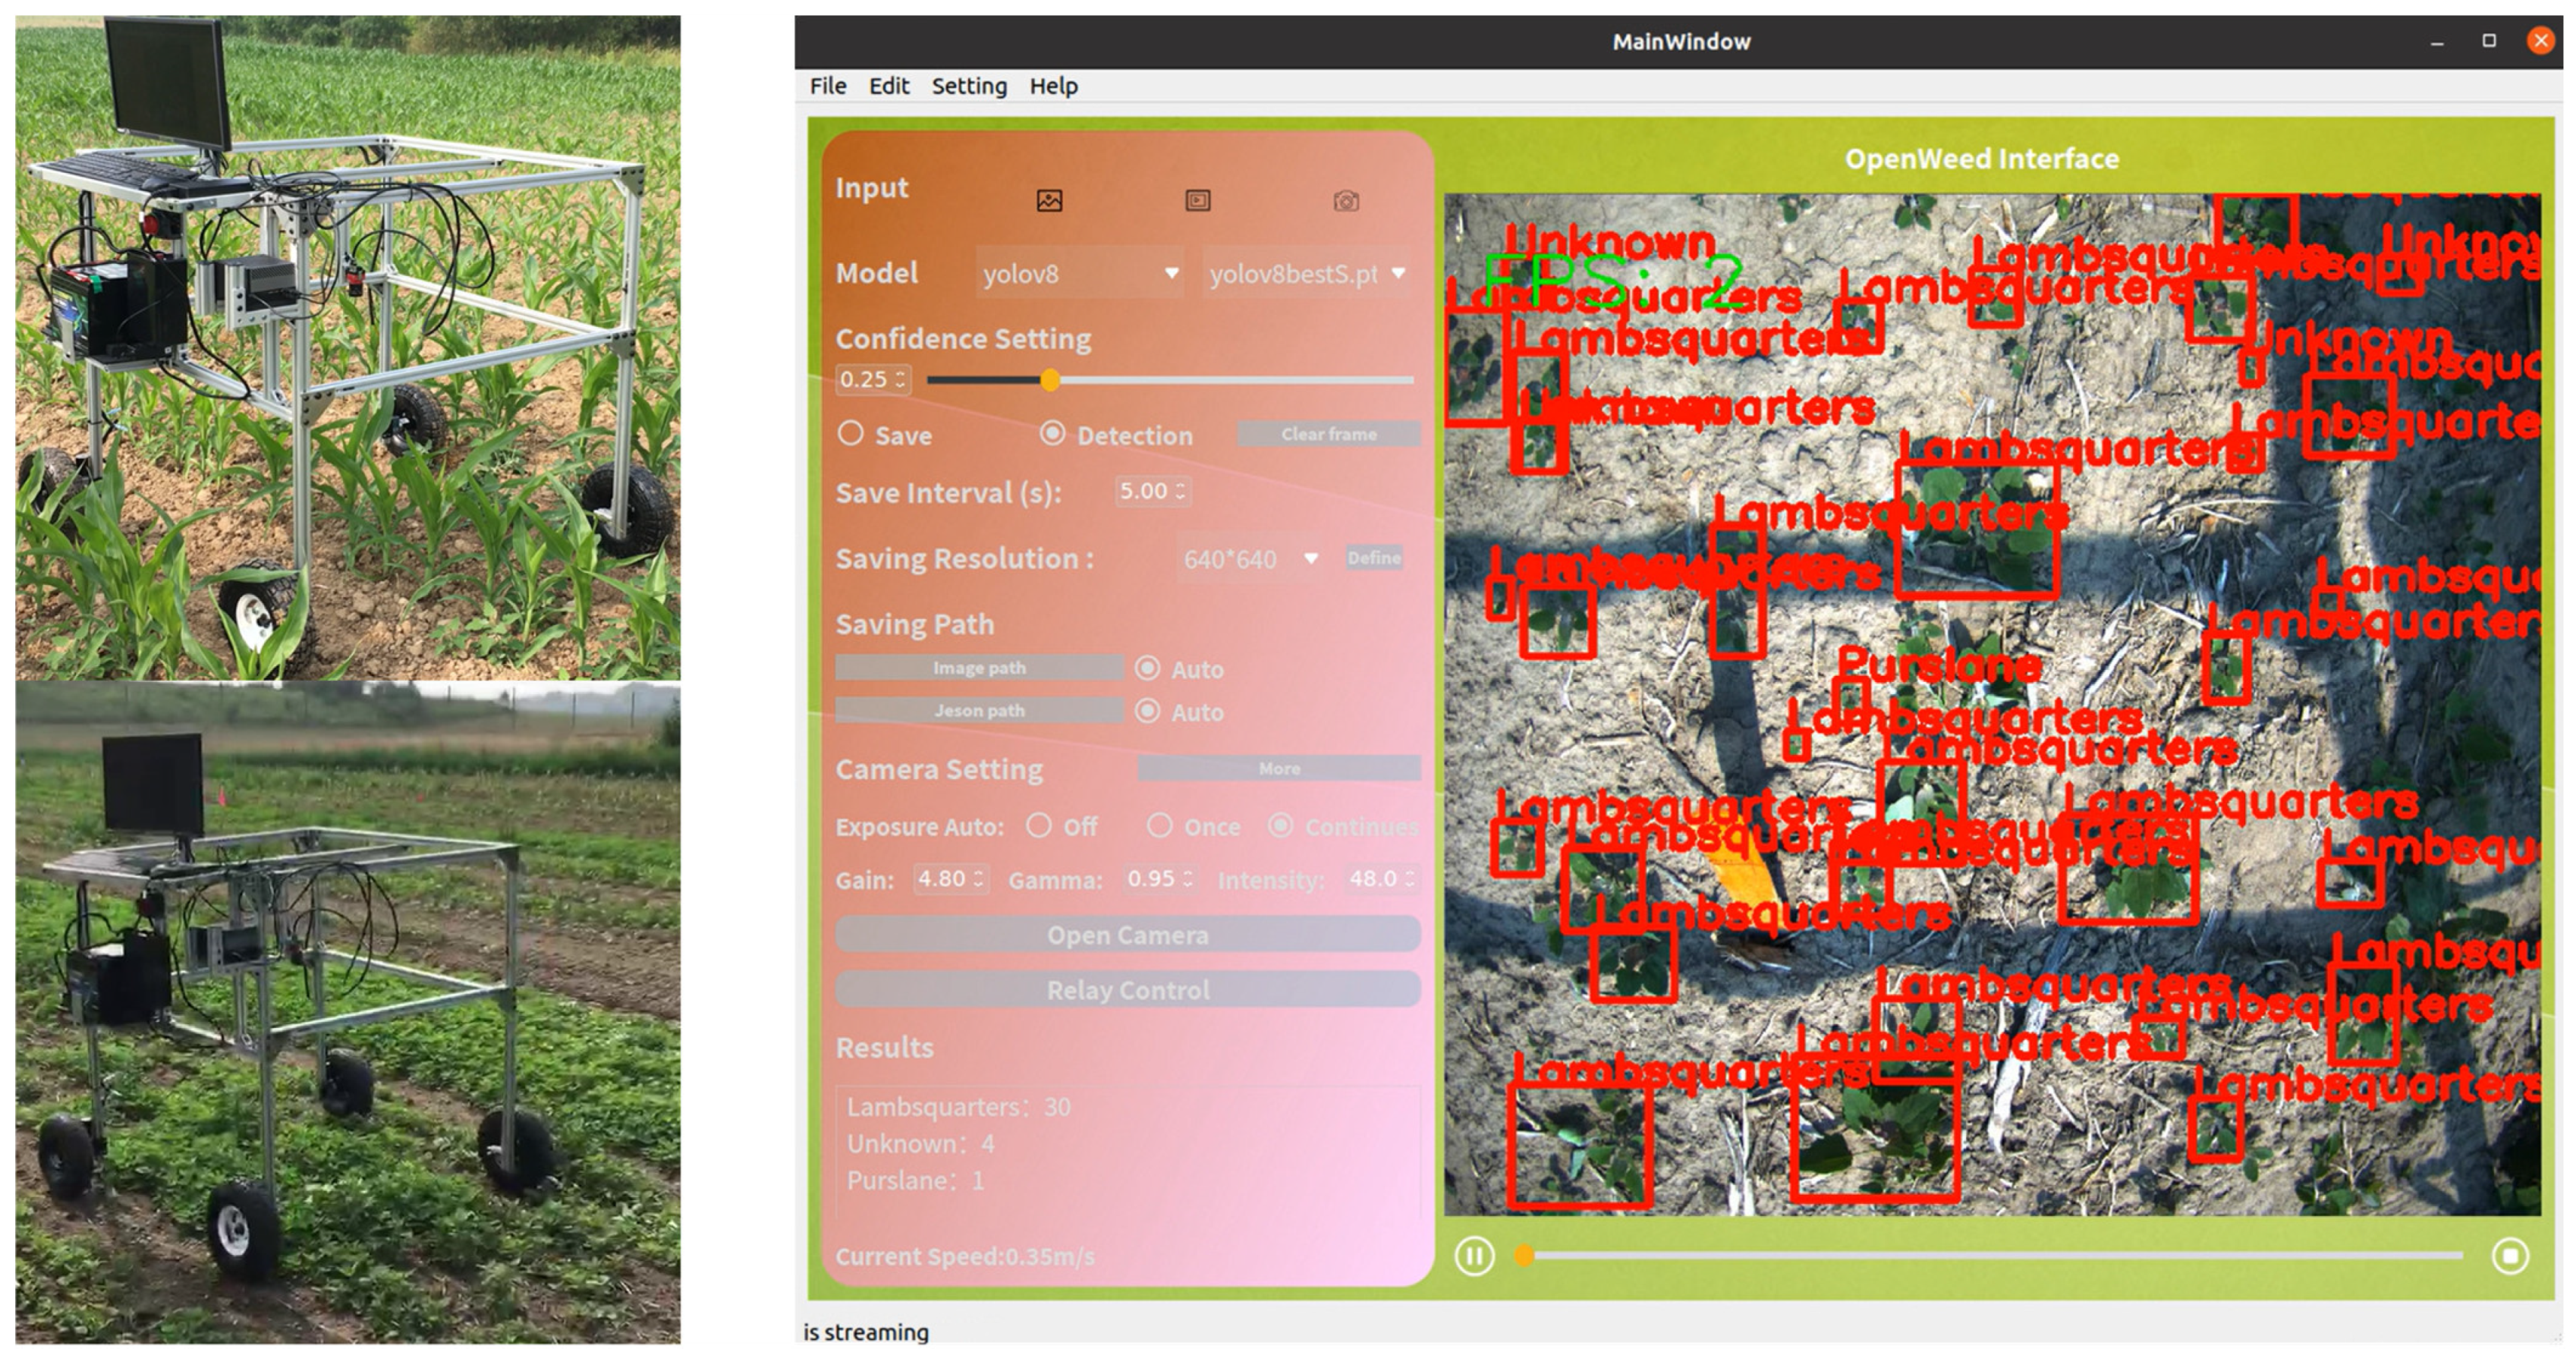The width and height of the screenshot is (2576, 1358).
Task: Open the yolov8bestS.pt weights dropdown
Action: click(x=1306, y=273)
